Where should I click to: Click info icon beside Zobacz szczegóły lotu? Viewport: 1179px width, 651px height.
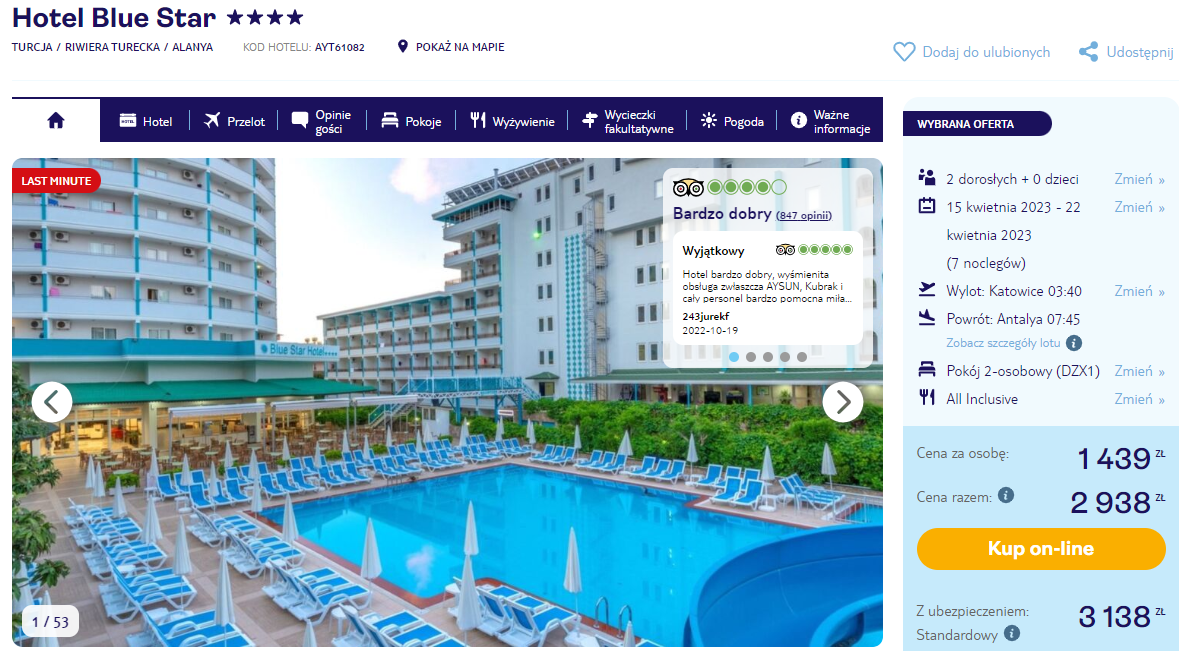(1074, 343)
